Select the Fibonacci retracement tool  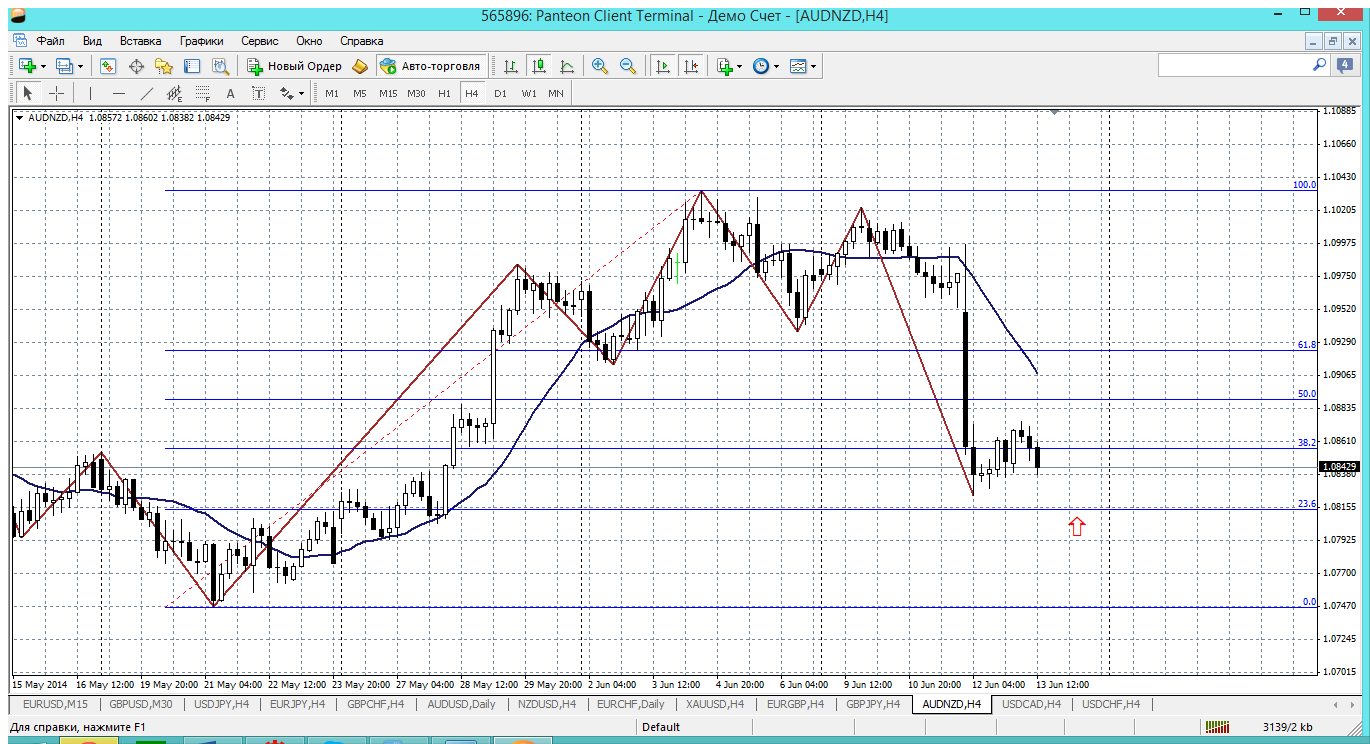click(x=202, y=93)
